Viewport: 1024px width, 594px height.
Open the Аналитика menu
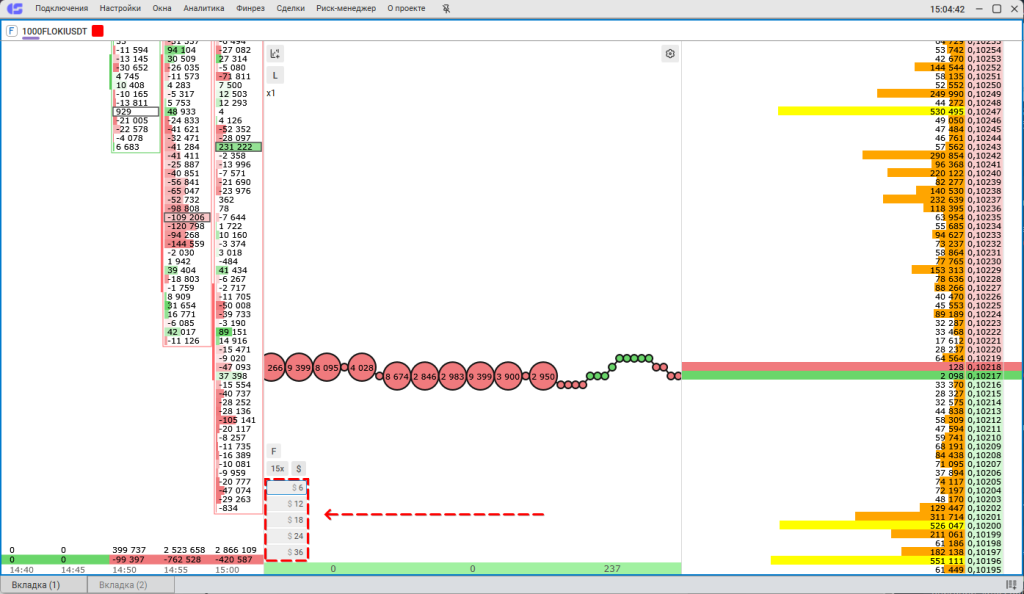[204, 8]
